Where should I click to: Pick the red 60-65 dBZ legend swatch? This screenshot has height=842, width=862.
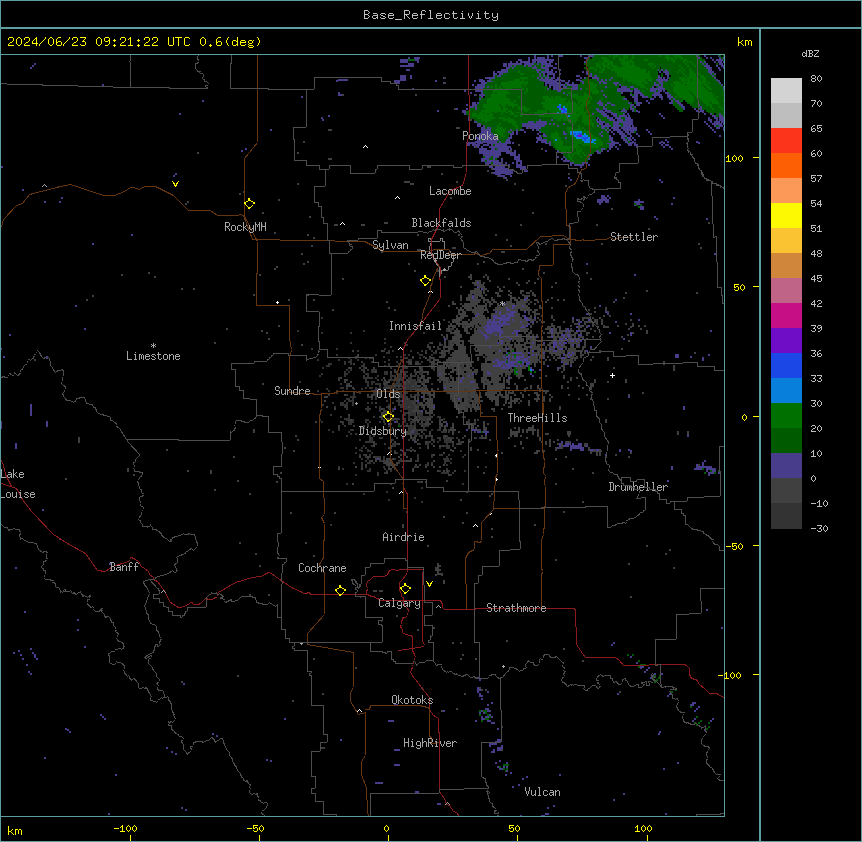pos(786,141)
